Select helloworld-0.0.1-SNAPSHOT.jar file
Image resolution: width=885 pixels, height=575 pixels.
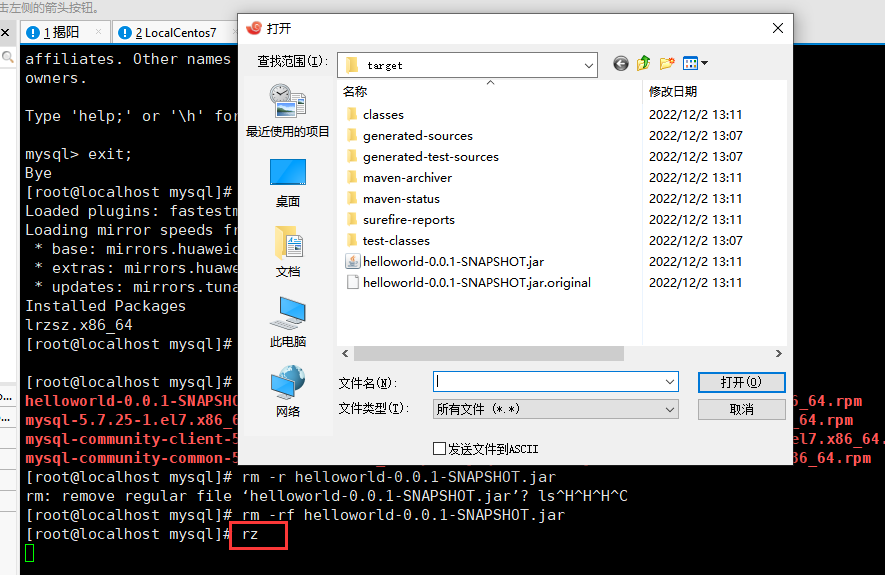click(x=445, y=261)
